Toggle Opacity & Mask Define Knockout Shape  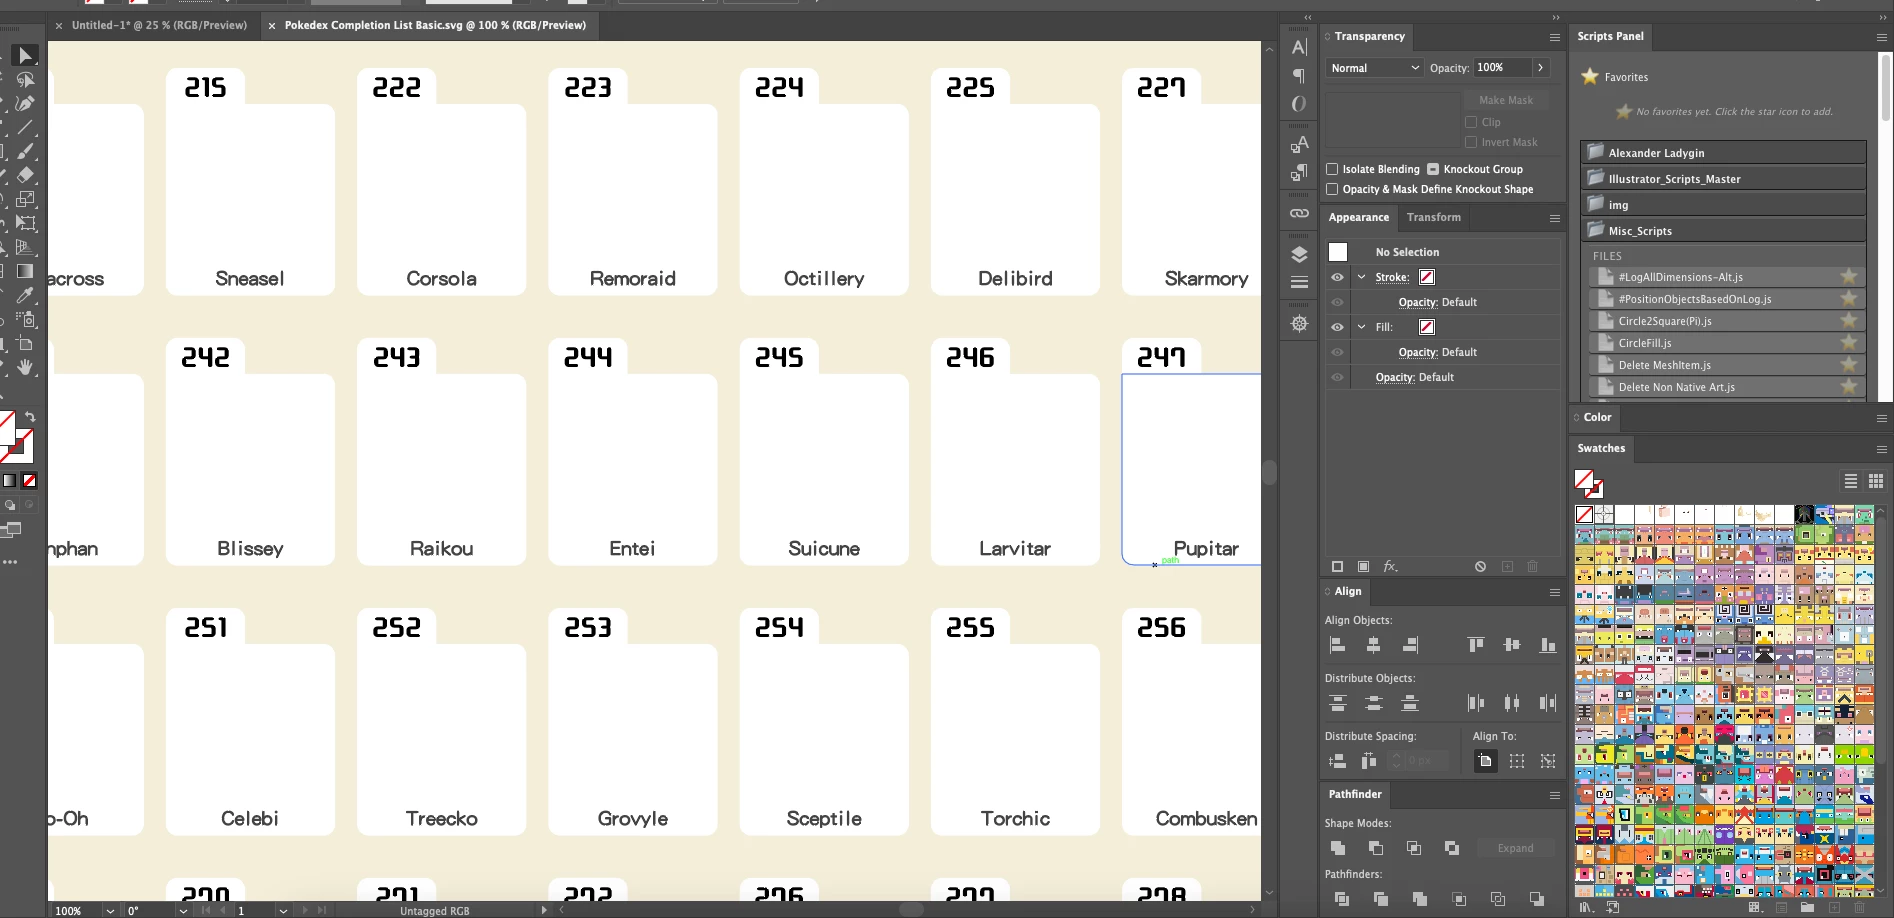pyautogui.click(x=1332, y=189)
